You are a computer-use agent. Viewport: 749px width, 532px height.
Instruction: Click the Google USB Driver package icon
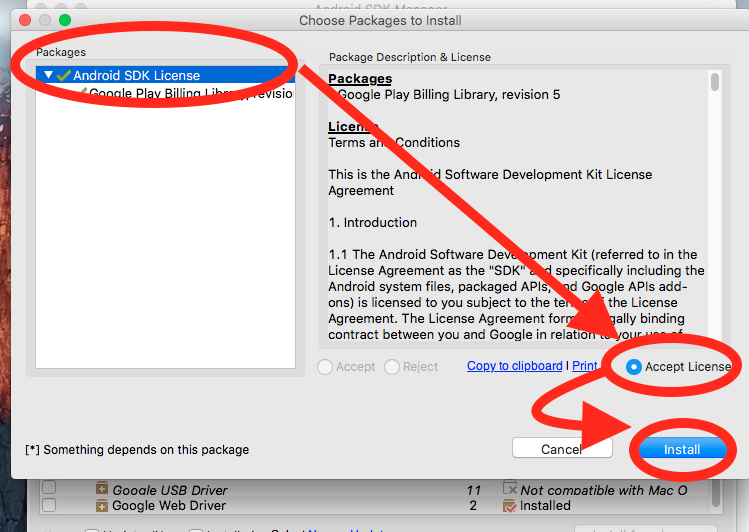tap(101, 490)
